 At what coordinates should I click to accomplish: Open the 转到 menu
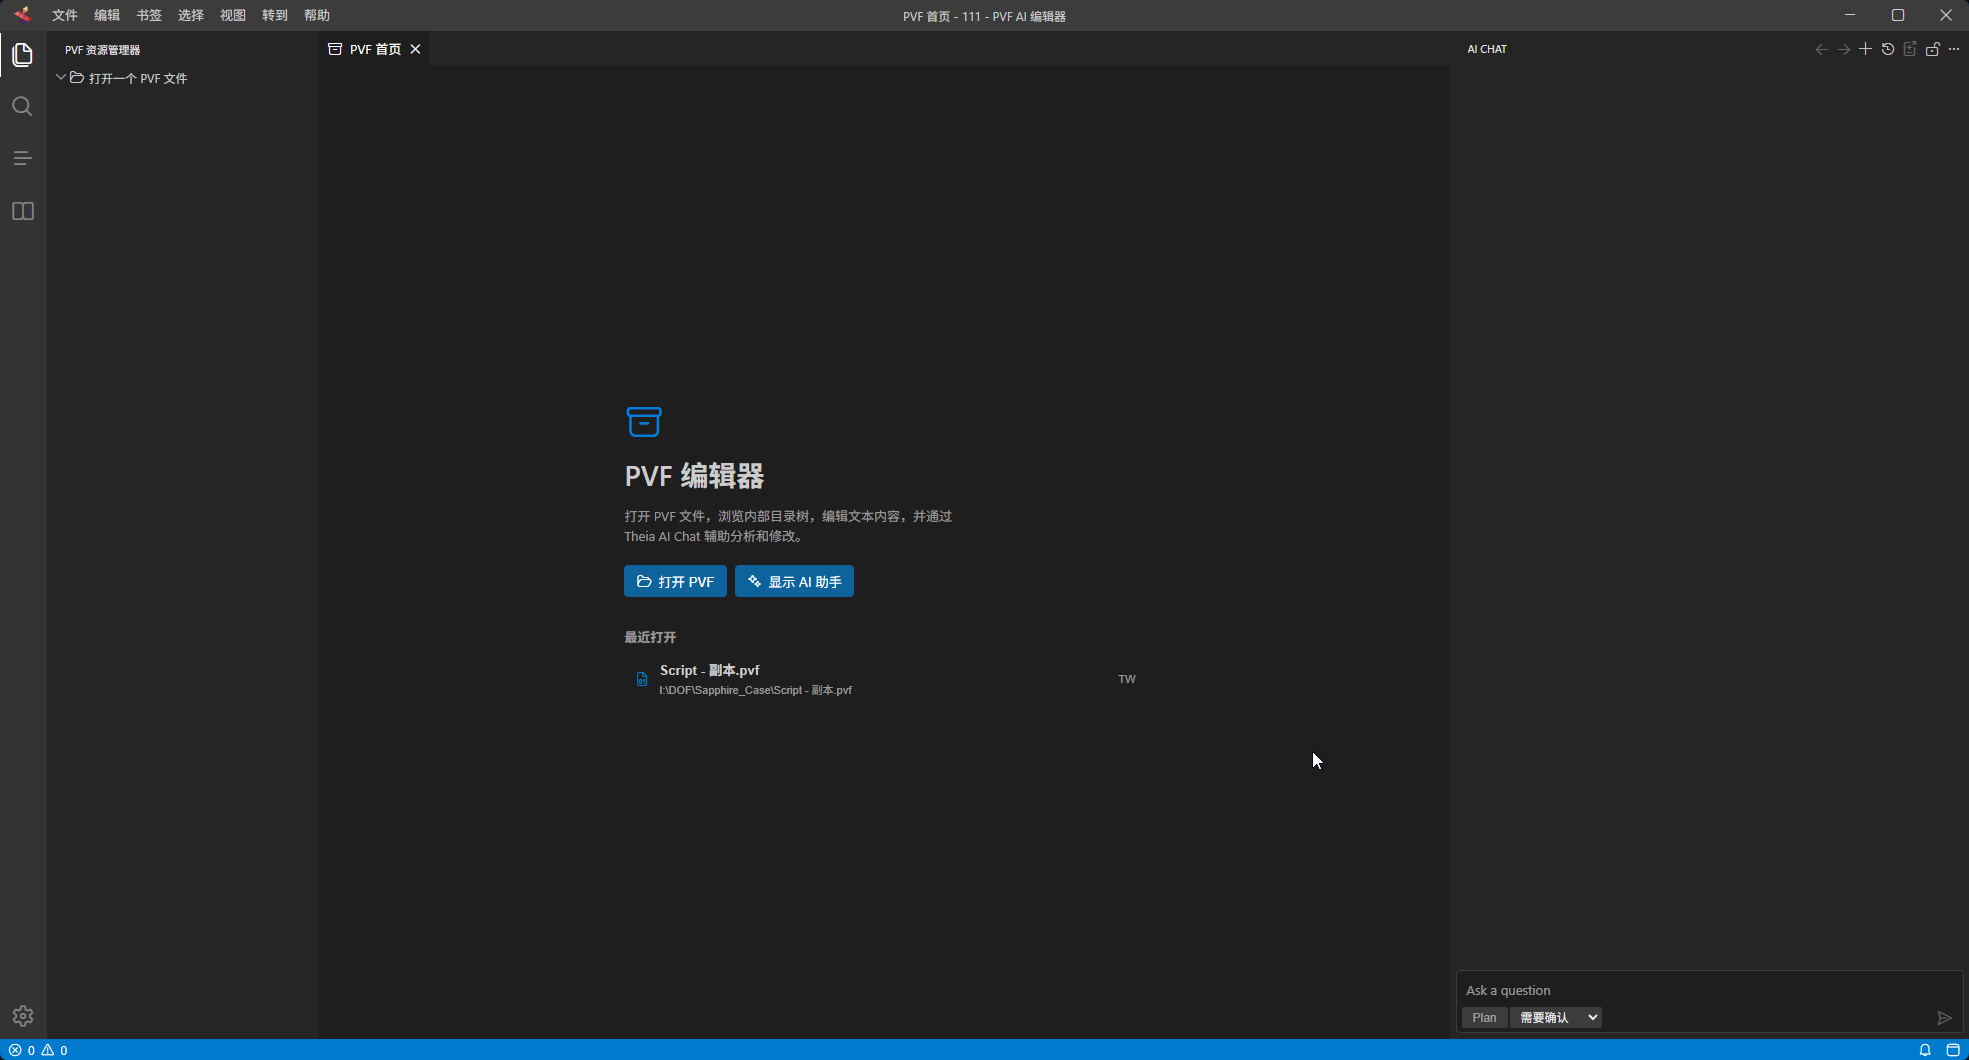tap(275, 15)
